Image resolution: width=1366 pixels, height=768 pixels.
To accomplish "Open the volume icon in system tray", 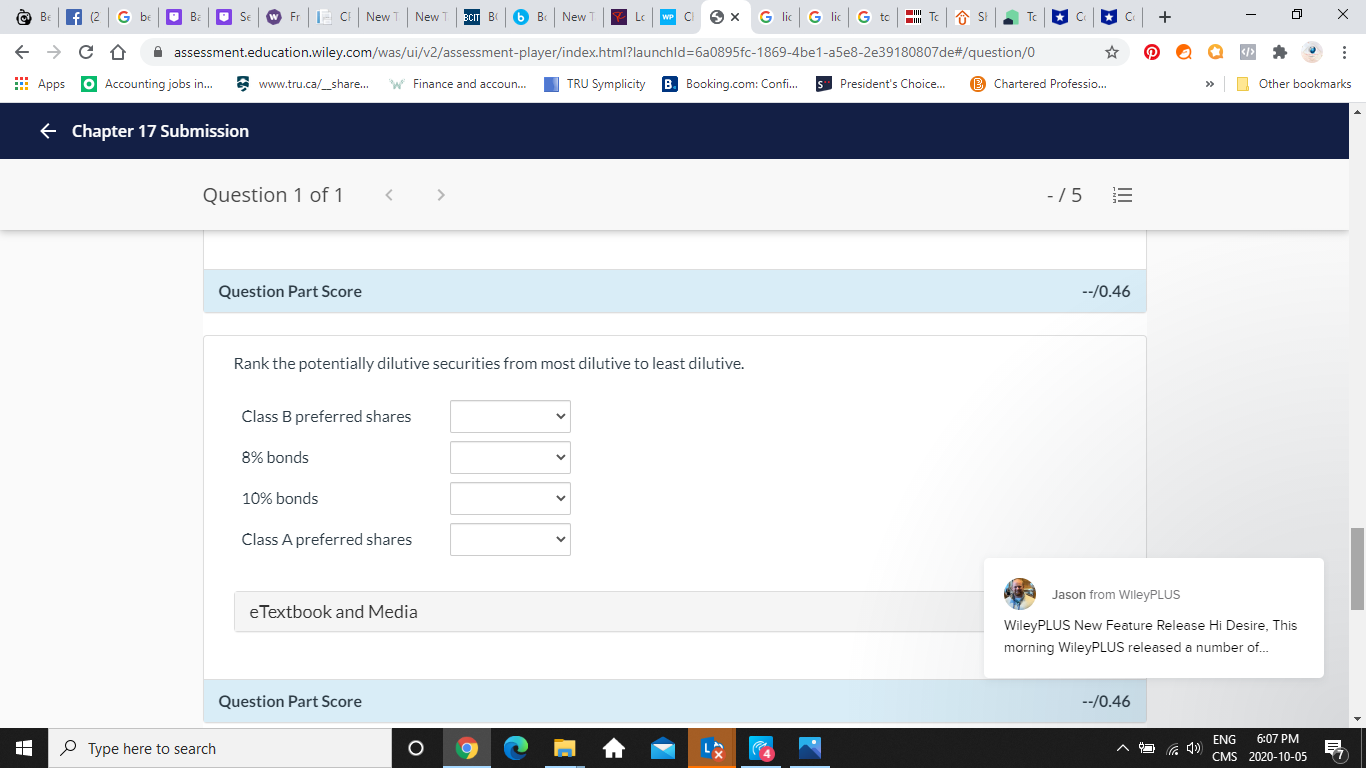I will [1193, 748].
